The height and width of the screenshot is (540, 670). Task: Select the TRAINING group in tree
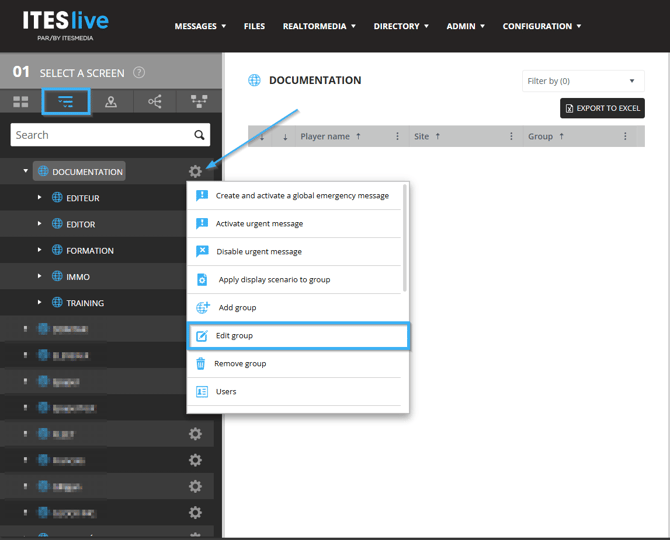click(85, 303)
